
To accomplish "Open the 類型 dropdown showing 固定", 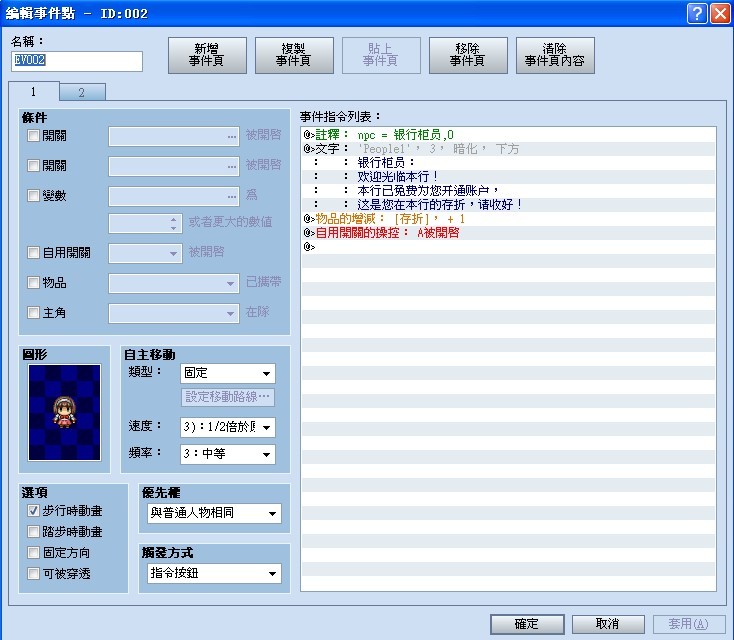I will click(228, 373).
